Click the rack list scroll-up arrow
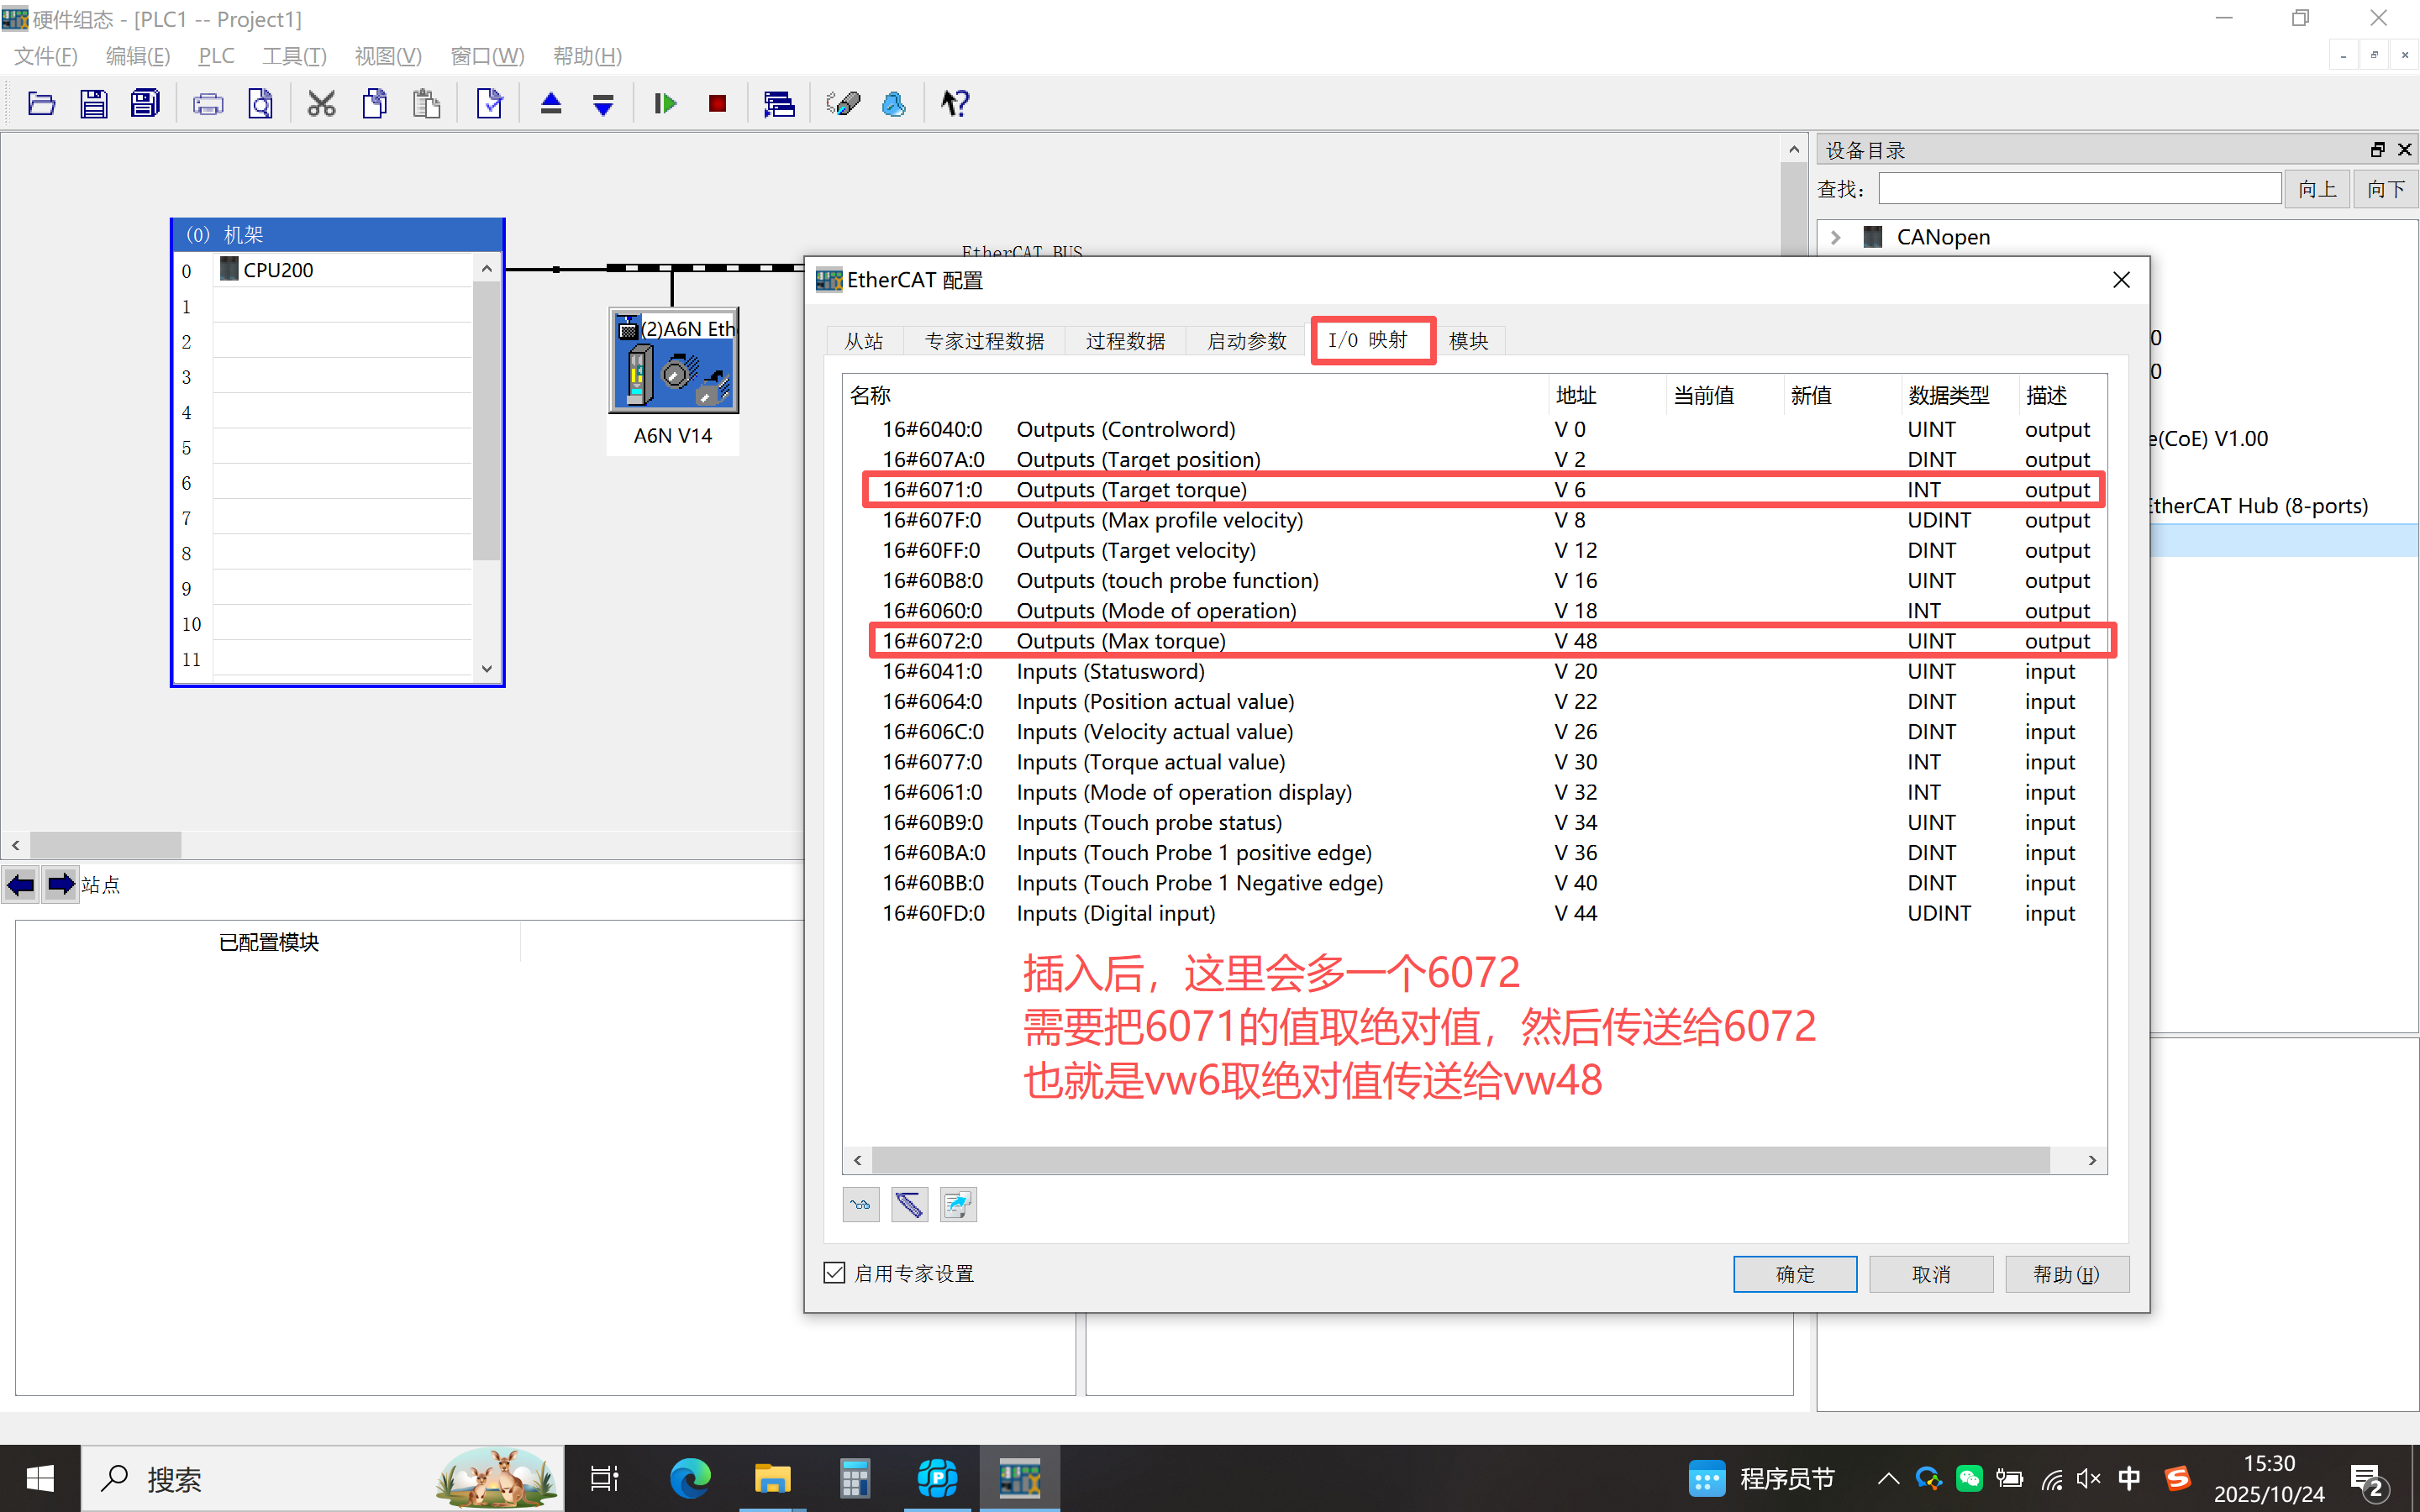 486,268
